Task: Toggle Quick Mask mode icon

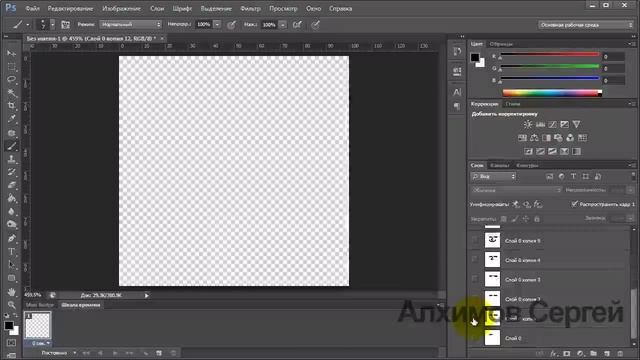Action: tap(11, 343)
